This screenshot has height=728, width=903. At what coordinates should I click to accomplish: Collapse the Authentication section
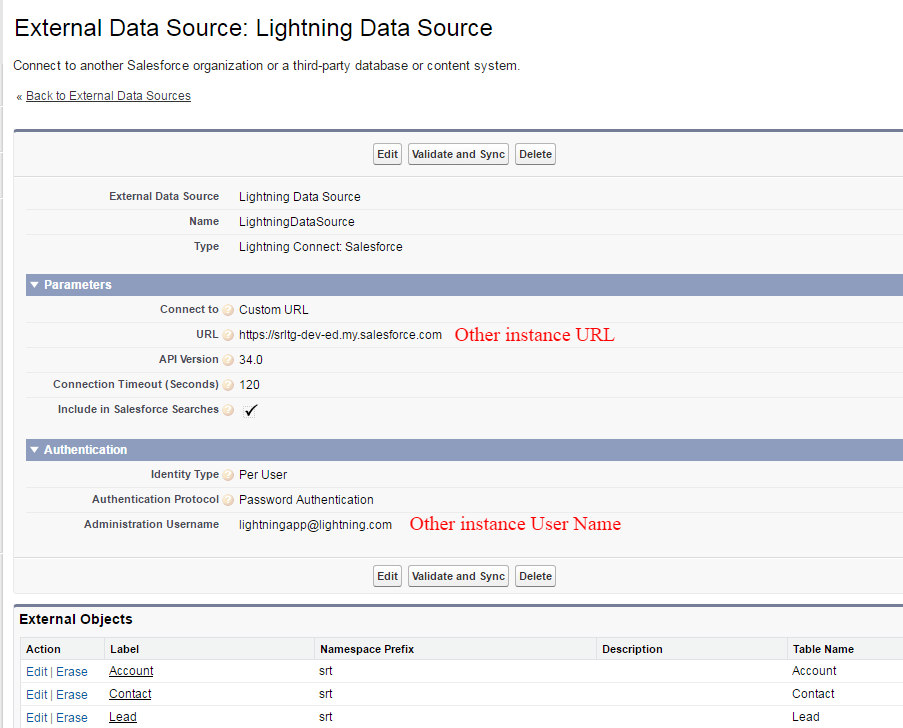[x=35, y=449]
